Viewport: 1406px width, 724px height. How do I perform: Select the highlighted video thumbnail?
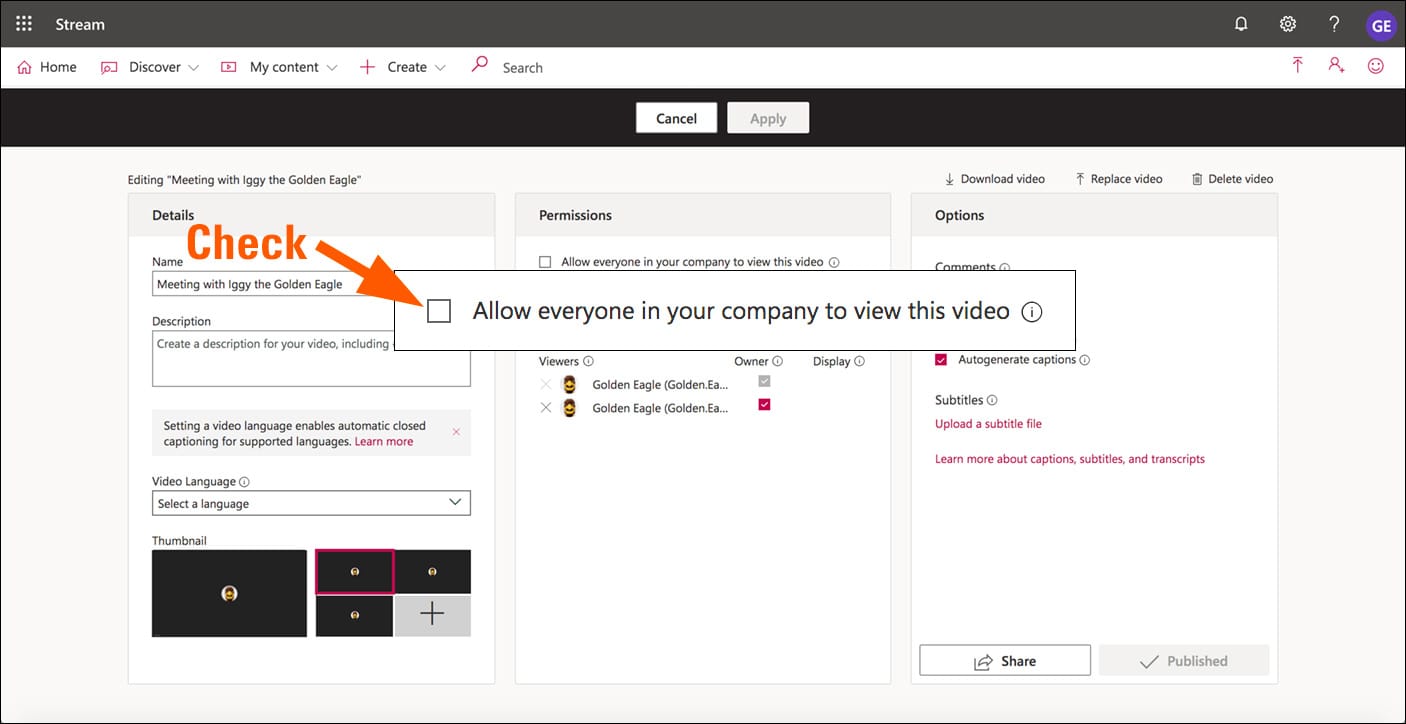click(355, 571)
